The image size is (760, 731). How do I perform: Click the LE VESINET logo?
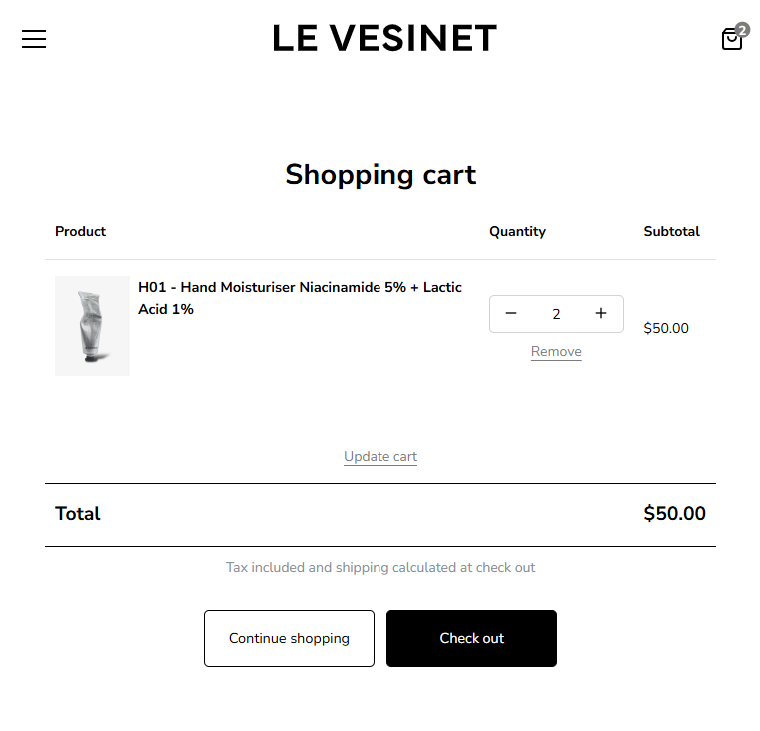[385, 38]
